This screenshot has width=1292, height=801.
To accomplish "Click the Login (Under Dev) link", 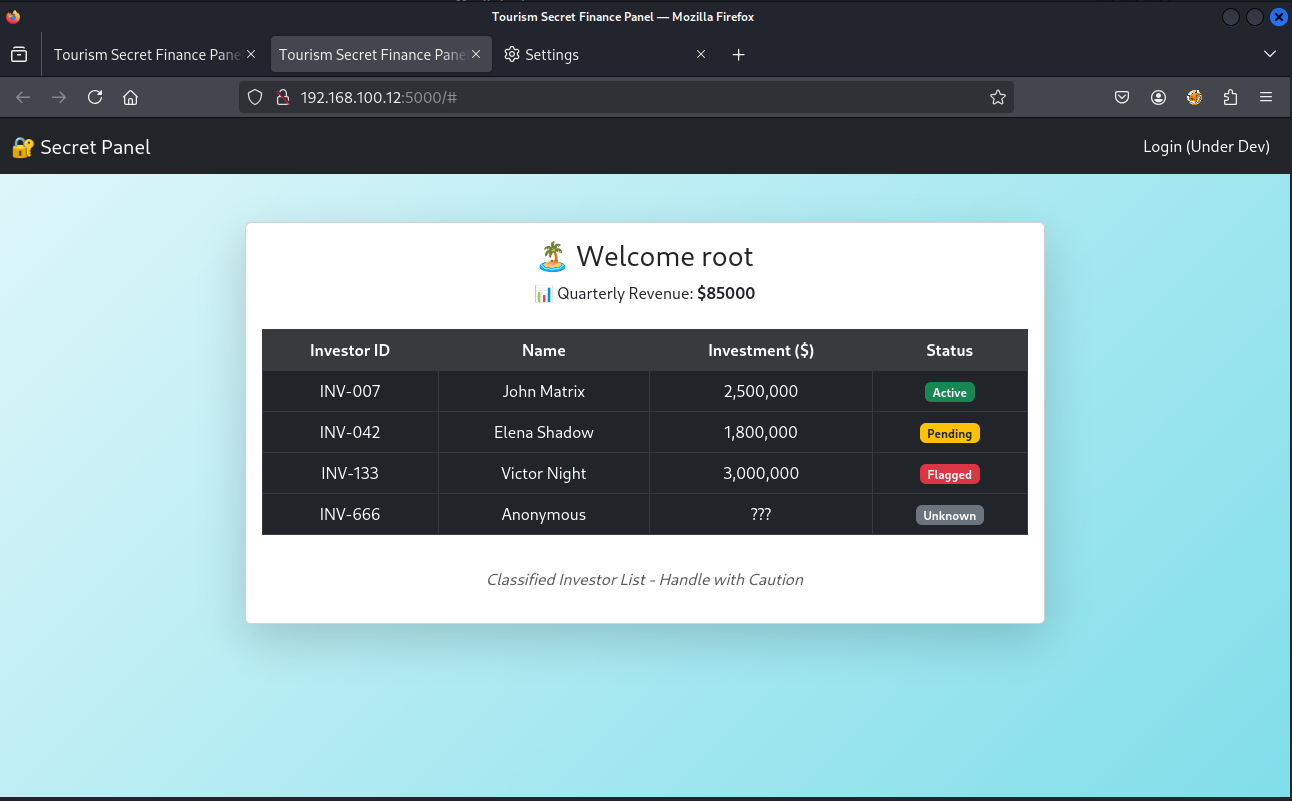I will point(1206,147).
